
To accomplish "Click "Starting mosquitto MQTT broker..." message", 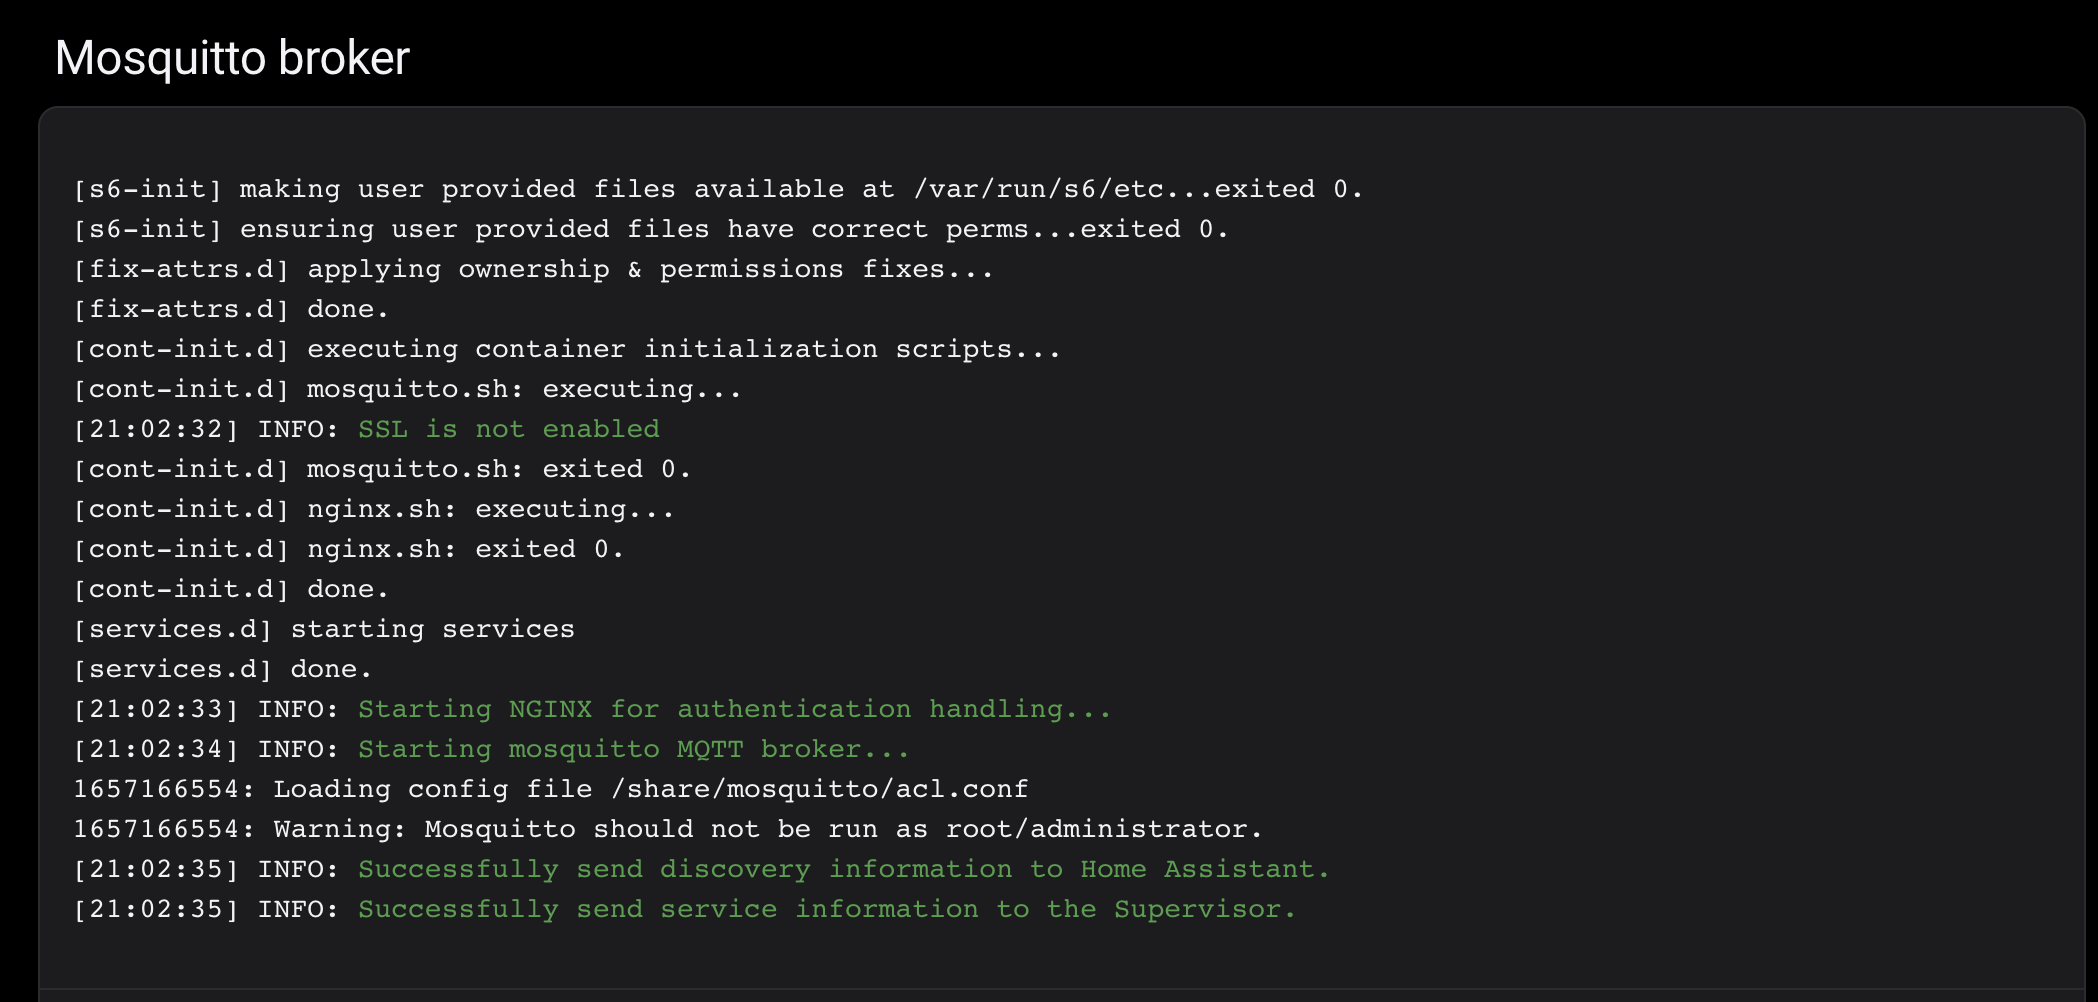I will (634, 749).
